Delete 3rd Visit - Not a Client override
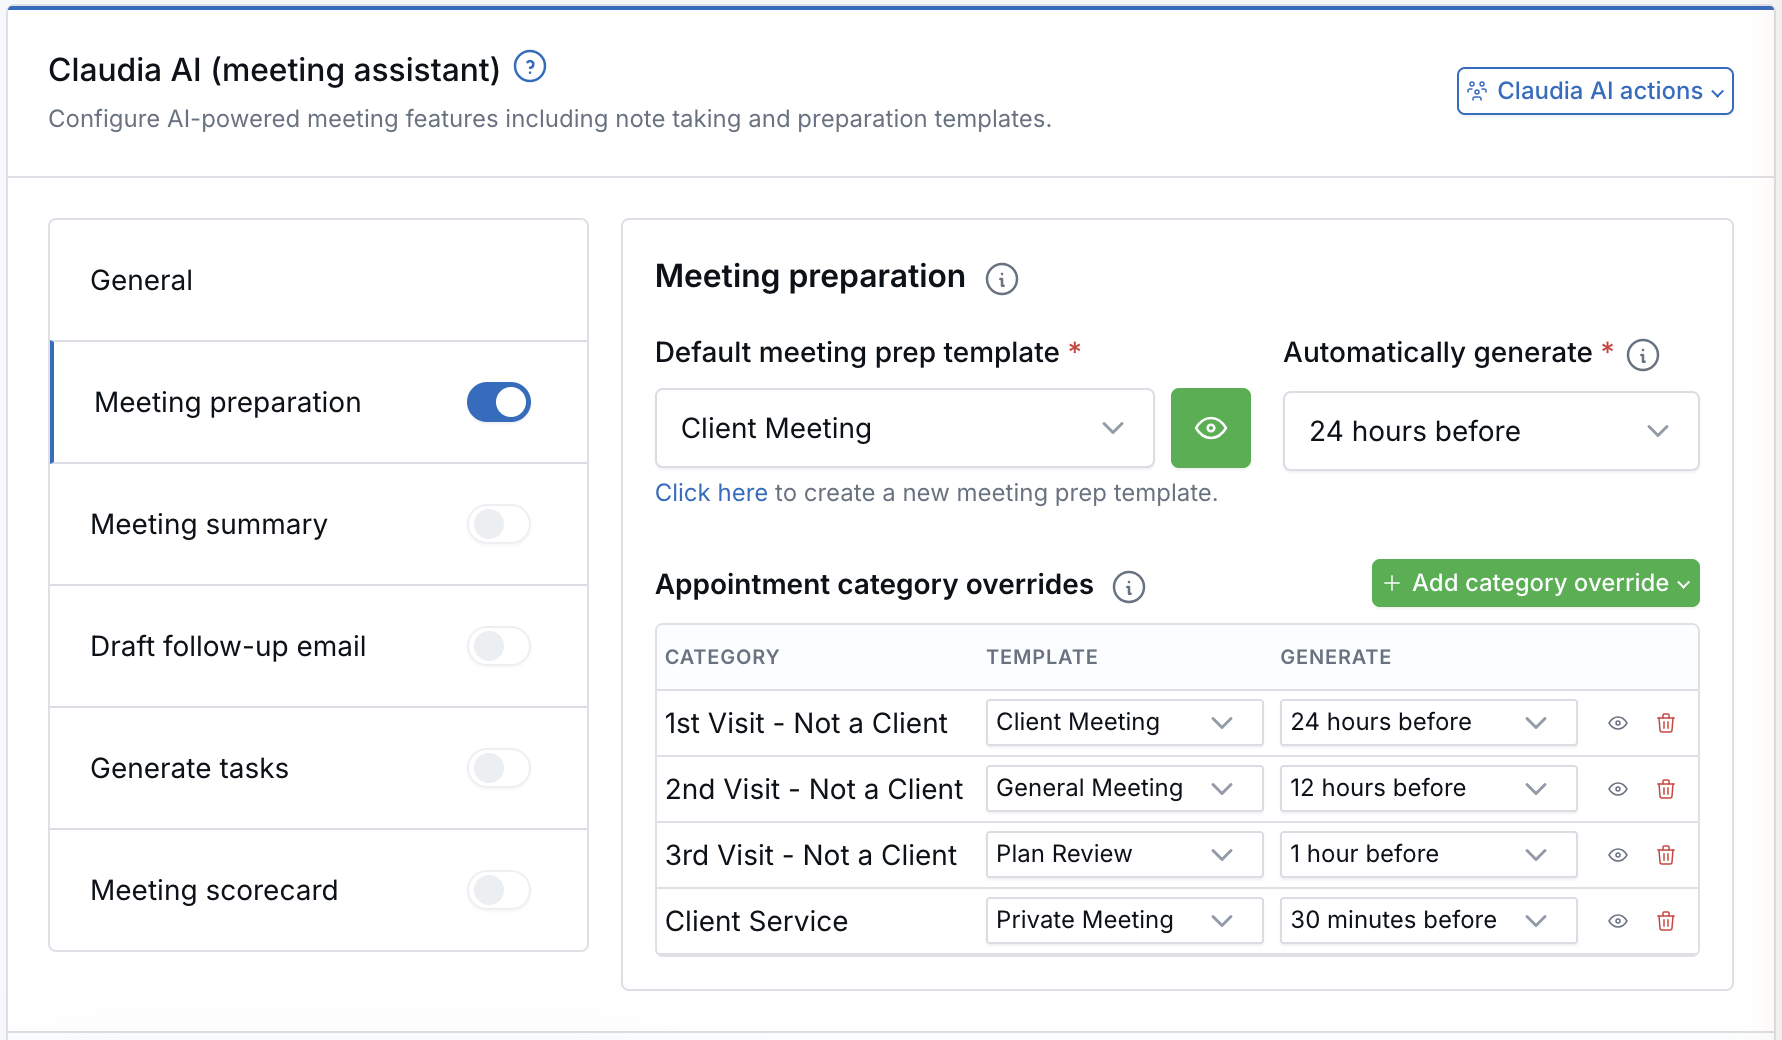The height and width of the screenshot is (1040, 1782). coord(1666,855)
